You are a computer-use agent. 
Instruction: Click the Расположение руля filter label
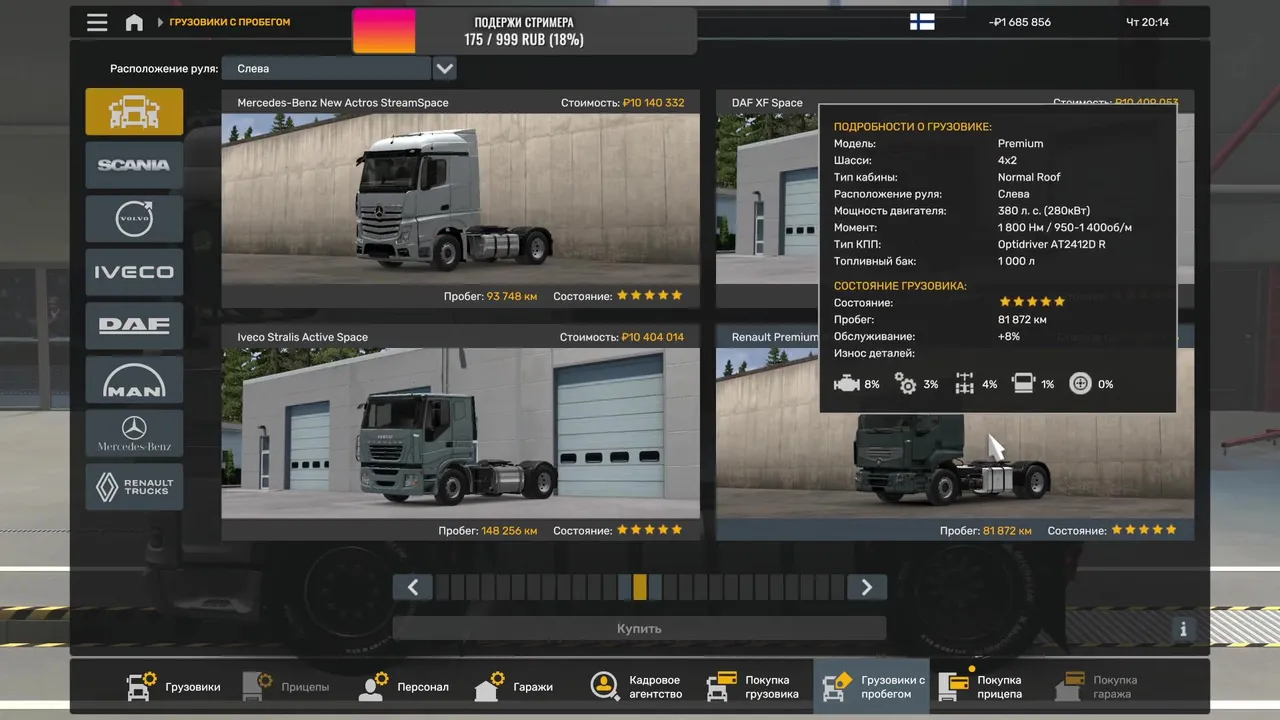[164, 69]
